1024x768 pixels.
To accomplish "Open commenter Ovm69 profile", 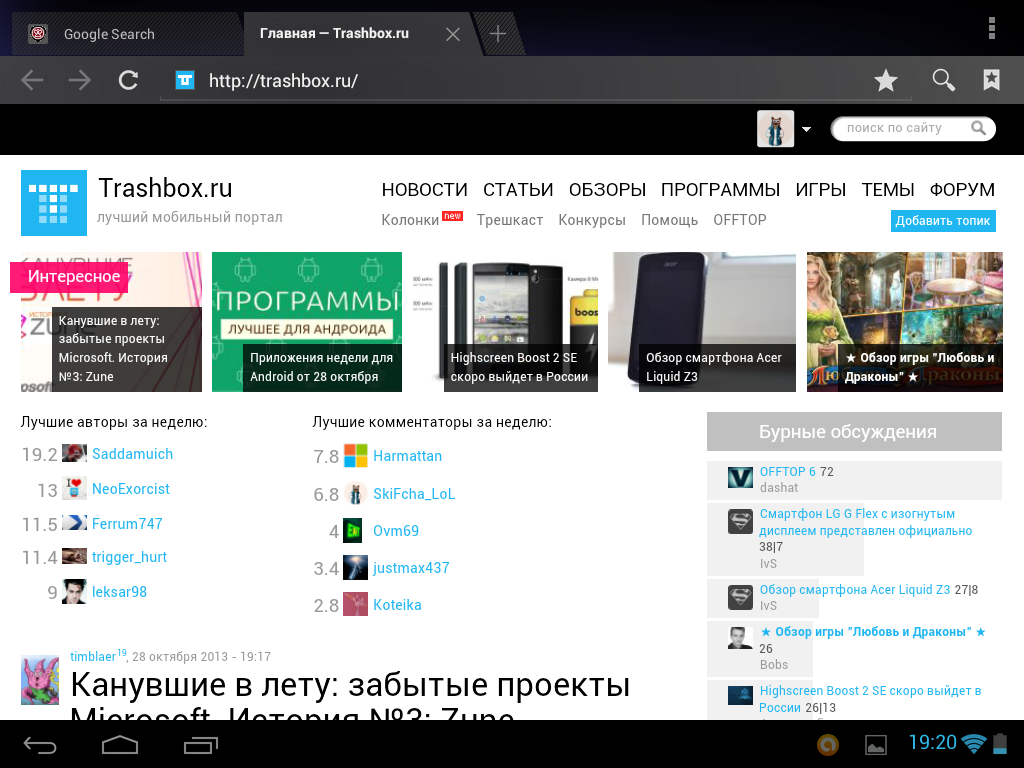I will coord(396,531).
